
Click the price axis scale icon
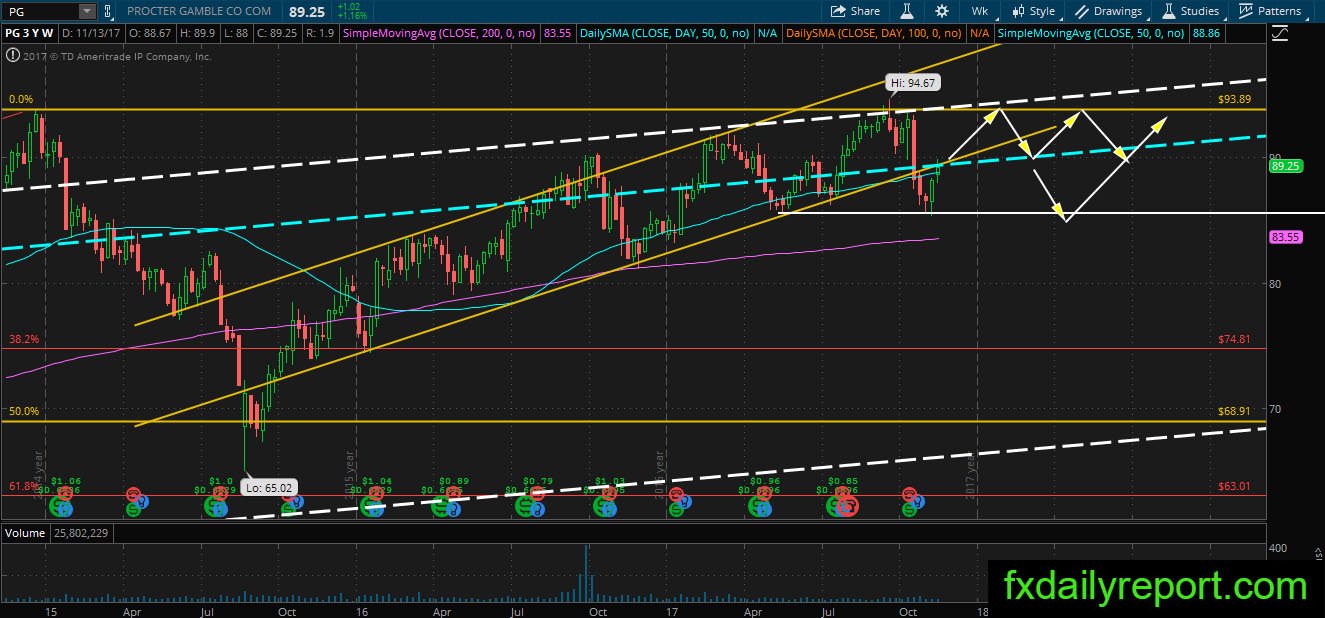[x=1282, y=33]
